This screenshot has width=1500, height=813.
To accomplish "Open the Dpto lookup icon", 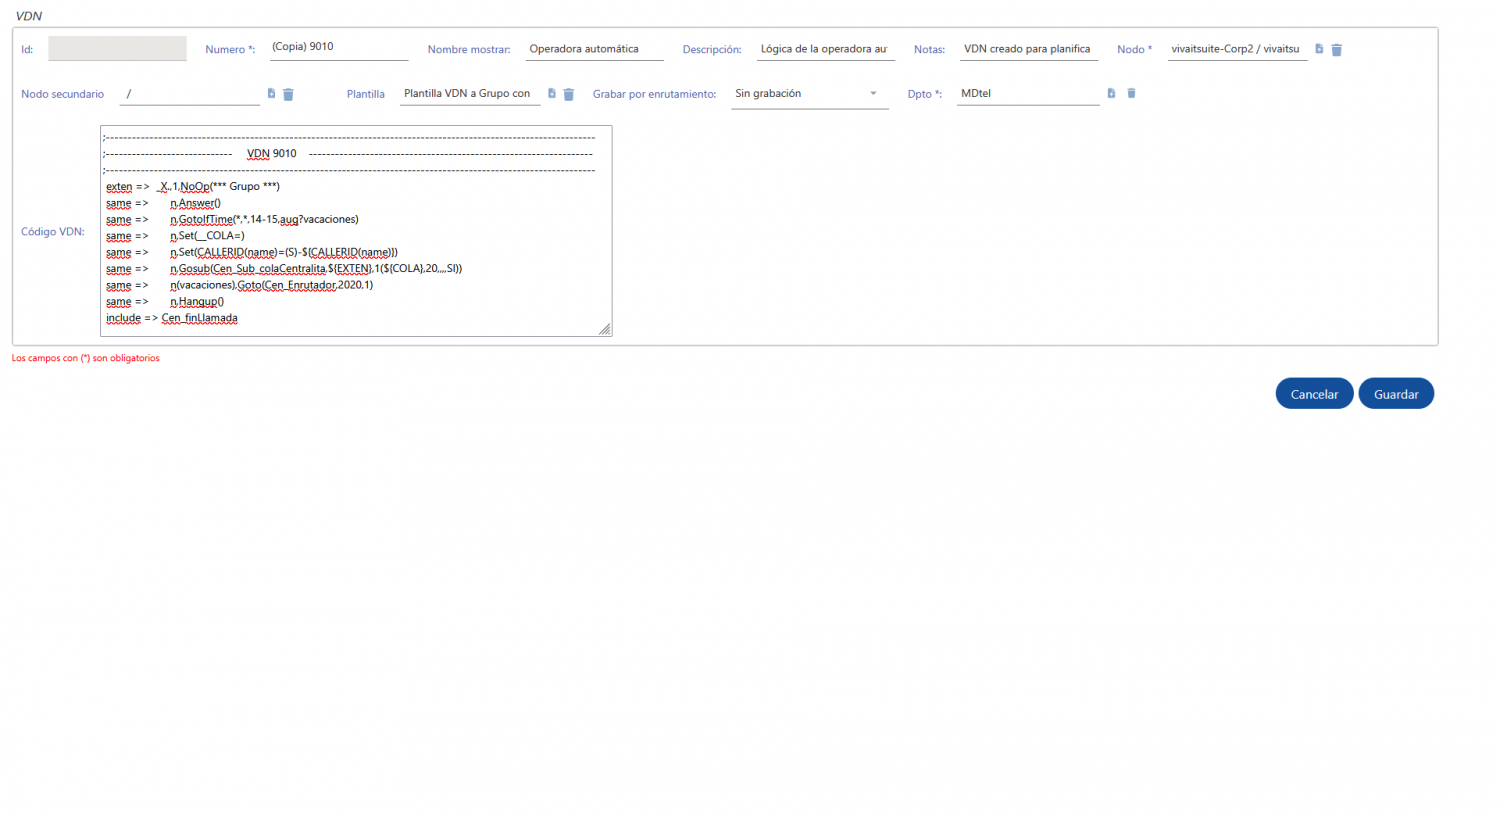I will tap(1111, 93).
